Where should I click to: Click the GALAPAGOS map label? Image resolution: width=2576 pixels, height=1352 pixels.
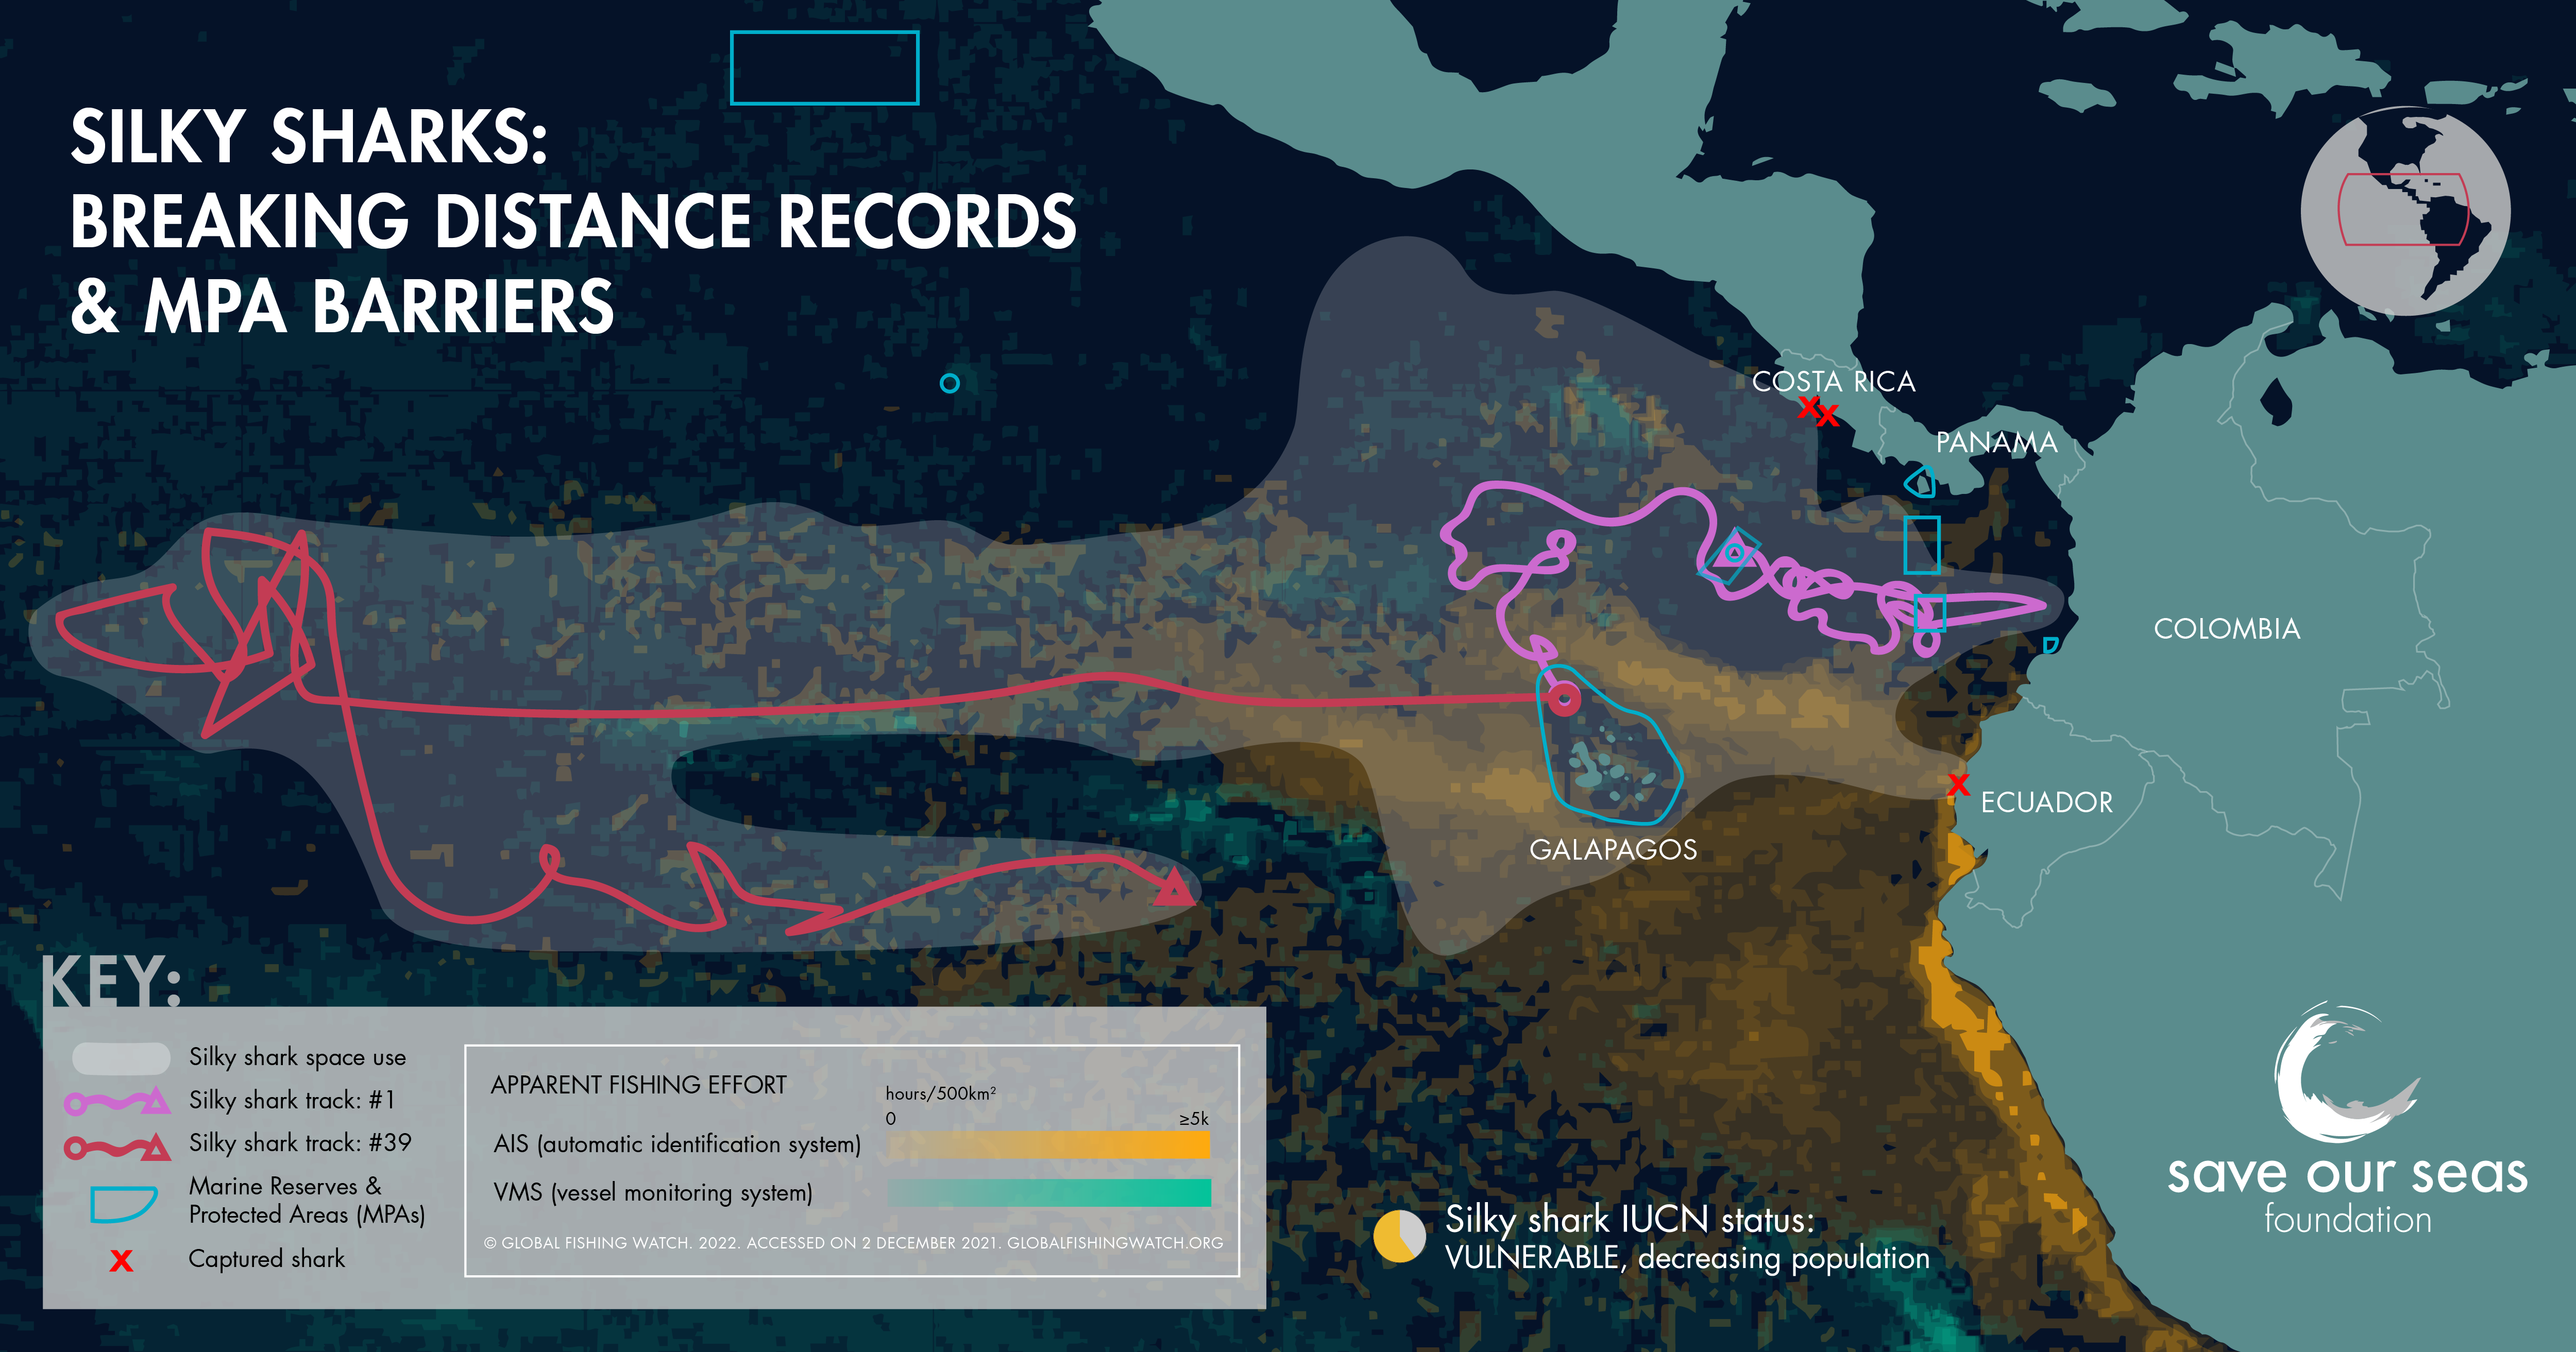pyautogui.click(x=1613, y=850)
